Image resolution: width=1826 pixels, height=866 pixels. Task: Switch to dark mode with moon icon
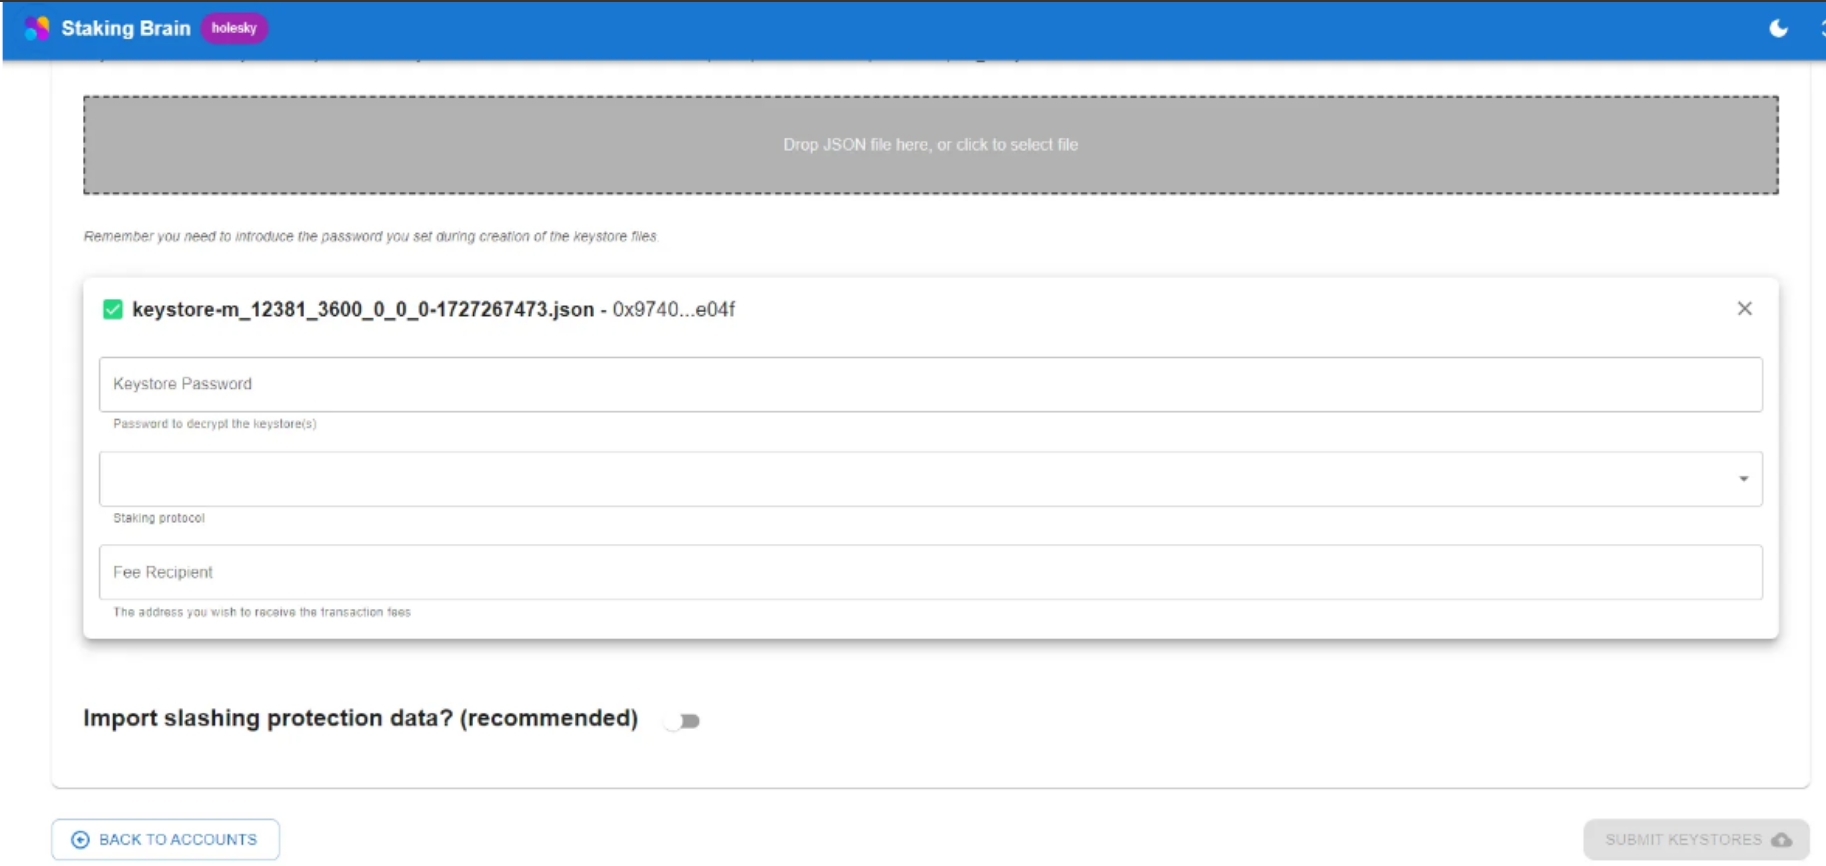(x=1778, y=28)
